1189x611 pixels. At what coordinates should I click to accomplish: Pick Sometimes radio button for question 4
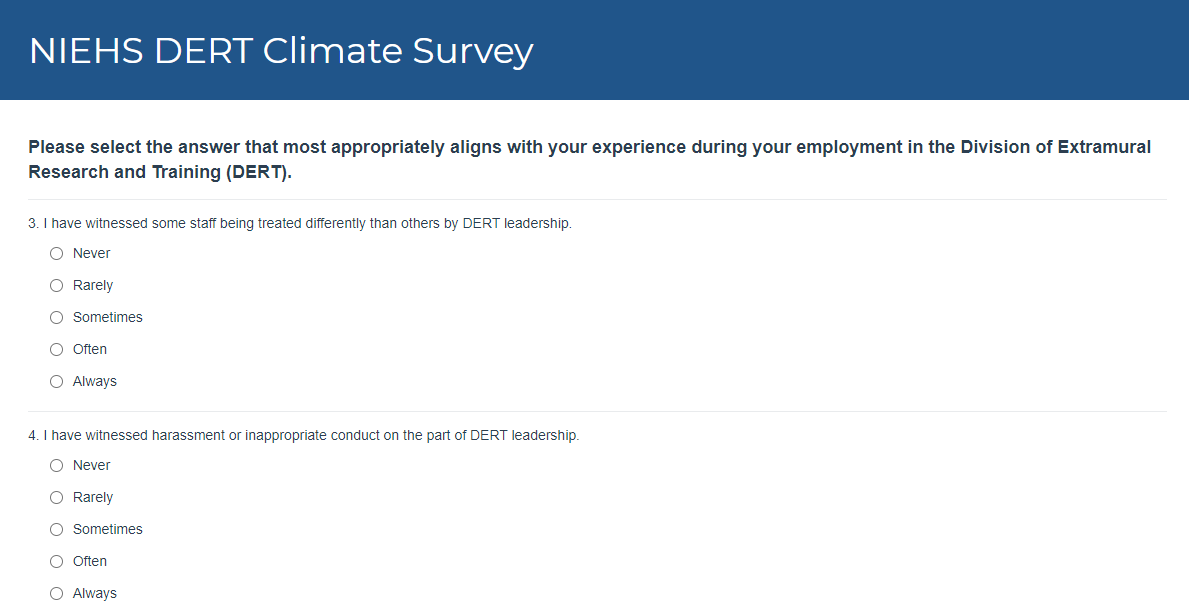click(x=57, y=530)
